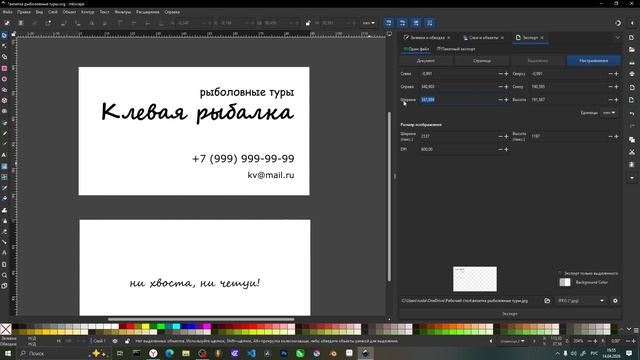Toggle the lock of current layer in status bar
The image size is (640, 360).
click(127, 341)
